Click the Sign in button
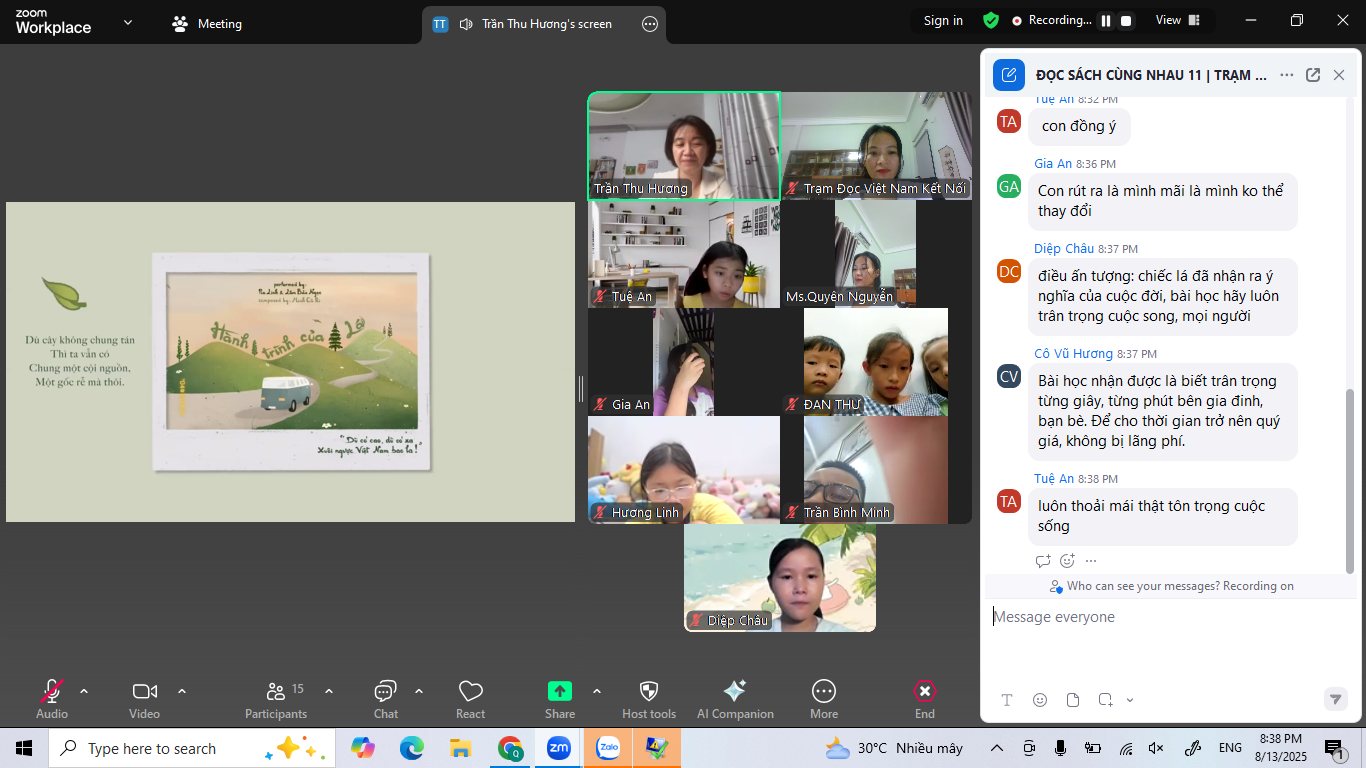The height and width of the screenshot is (768, 1366). click(x=943, y=21)
